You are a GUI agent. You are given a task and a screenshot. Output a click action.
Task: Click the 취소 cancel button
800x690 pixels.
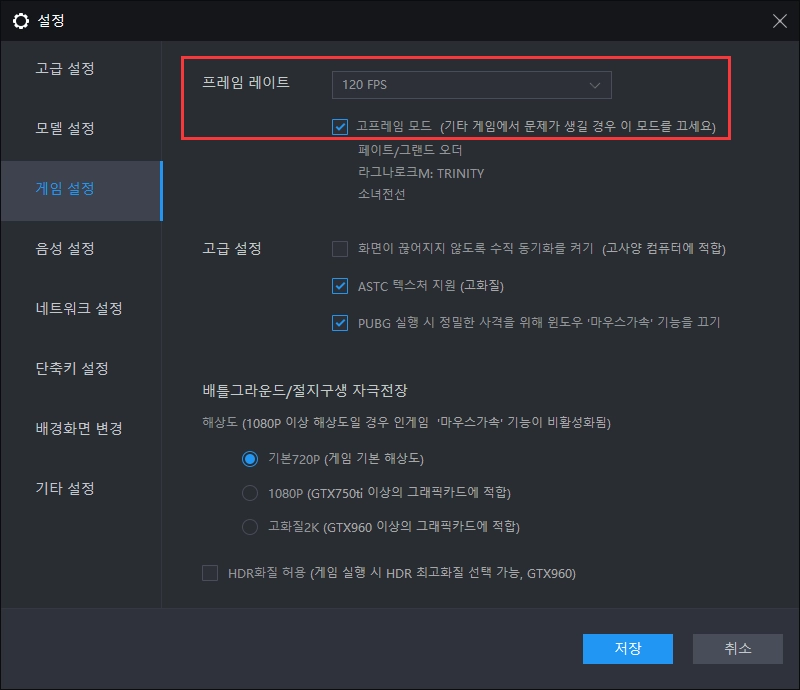tap(737, 649)
